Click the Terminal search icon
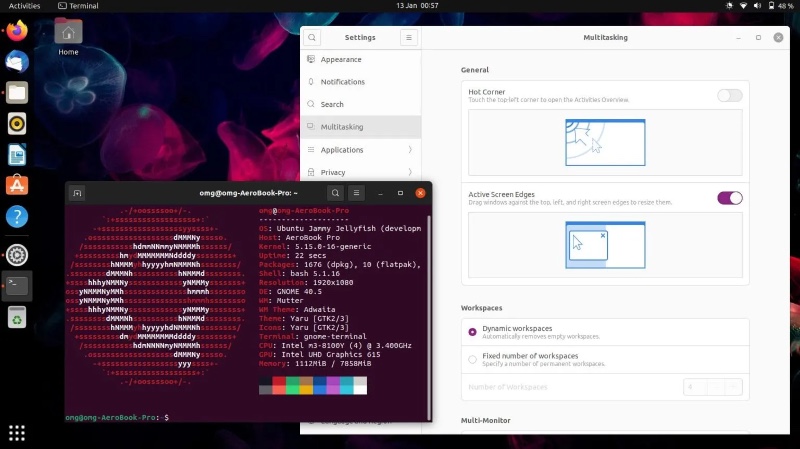This screenshot has width=800, height=449. (x=335, y=193)
